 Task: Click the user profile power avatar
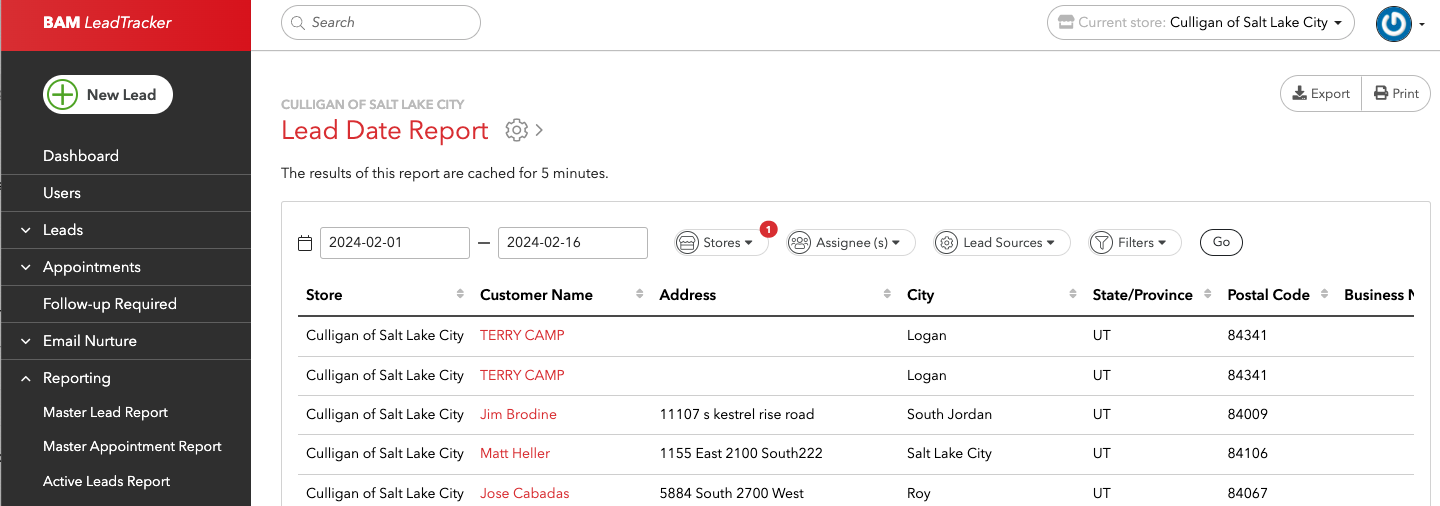1394,23
